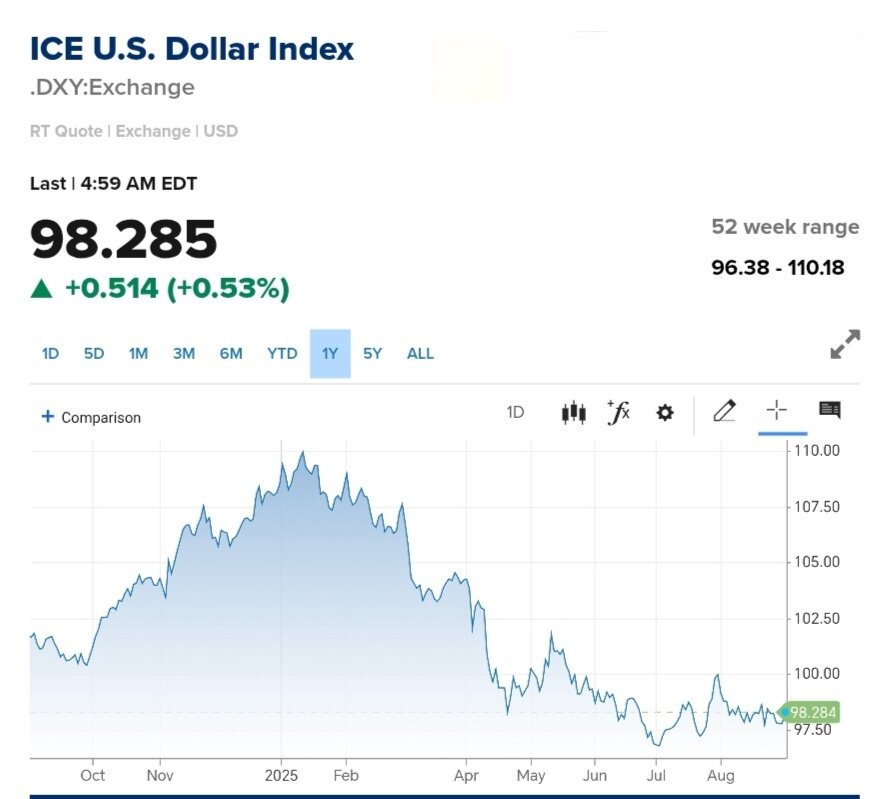The width and height of the screenshot is (893, 799).
Task: Choose the YTD time range
Action: 282,354
